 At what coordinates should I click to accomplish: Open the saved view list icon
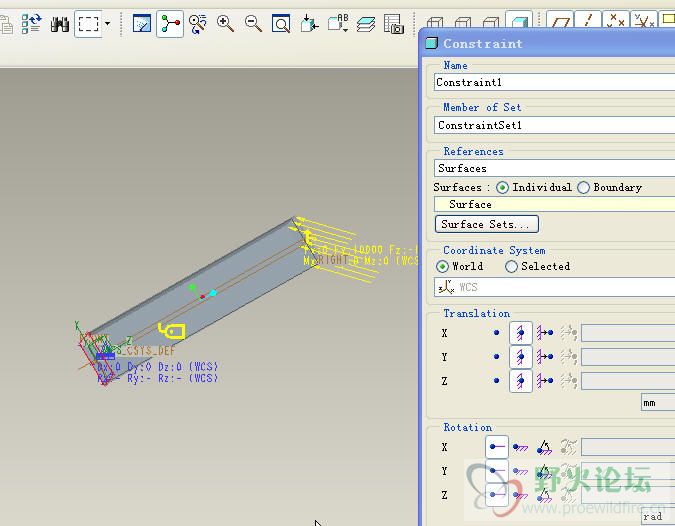(338, 24)
